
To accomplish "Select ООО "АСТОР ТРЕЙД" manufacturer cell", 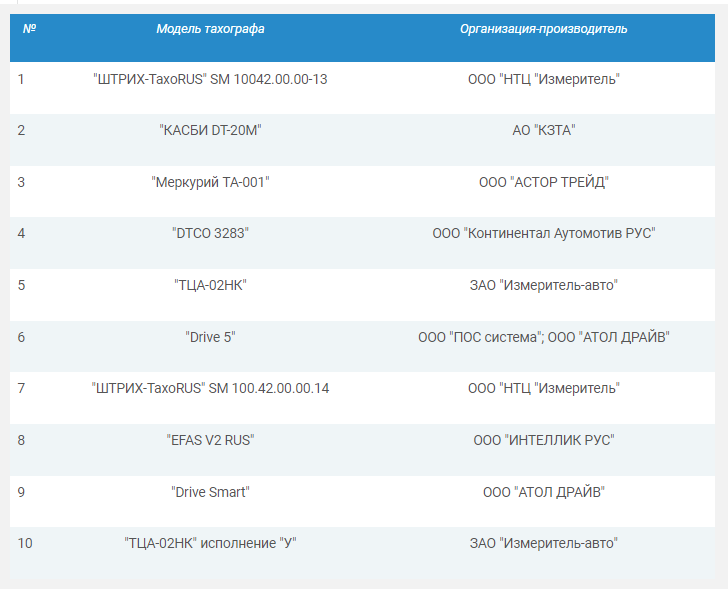I will tap(543, 182).
